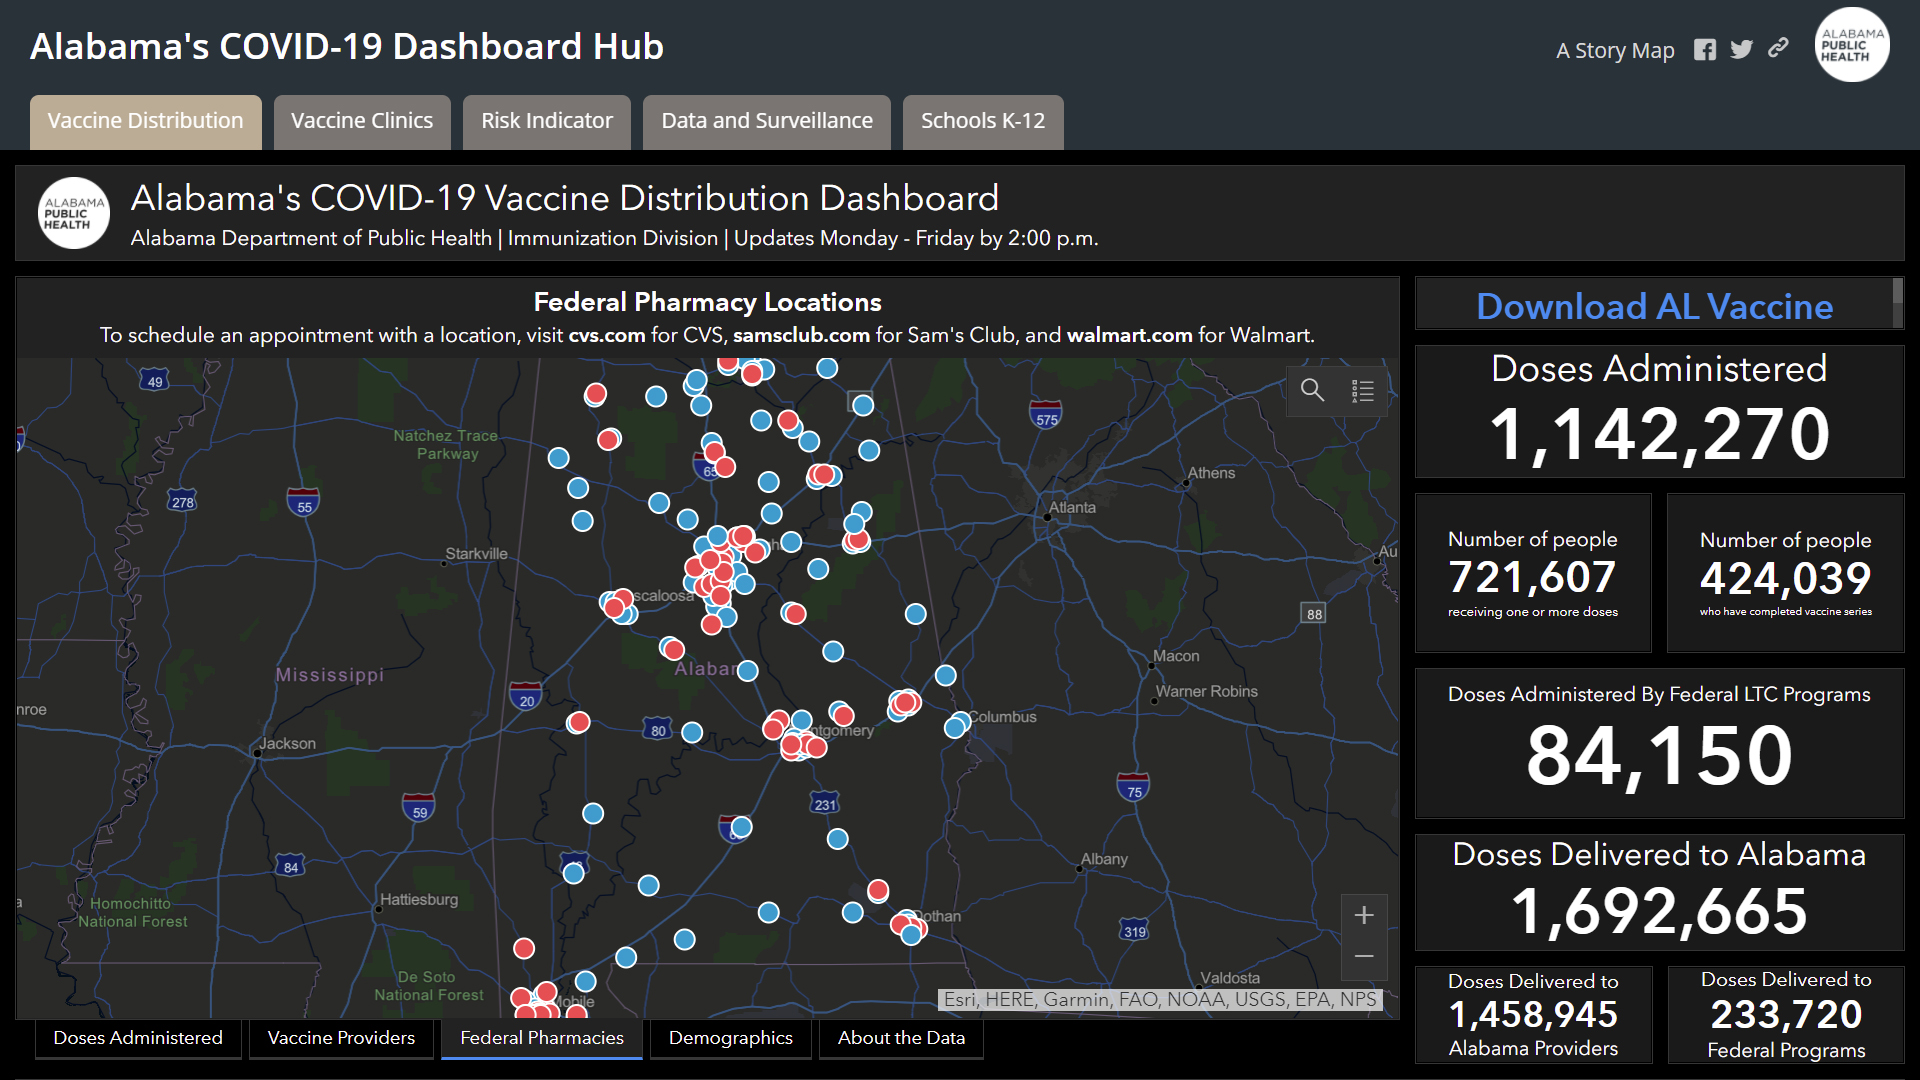Open the Vaccine Clinics tab

pos(361,121)
